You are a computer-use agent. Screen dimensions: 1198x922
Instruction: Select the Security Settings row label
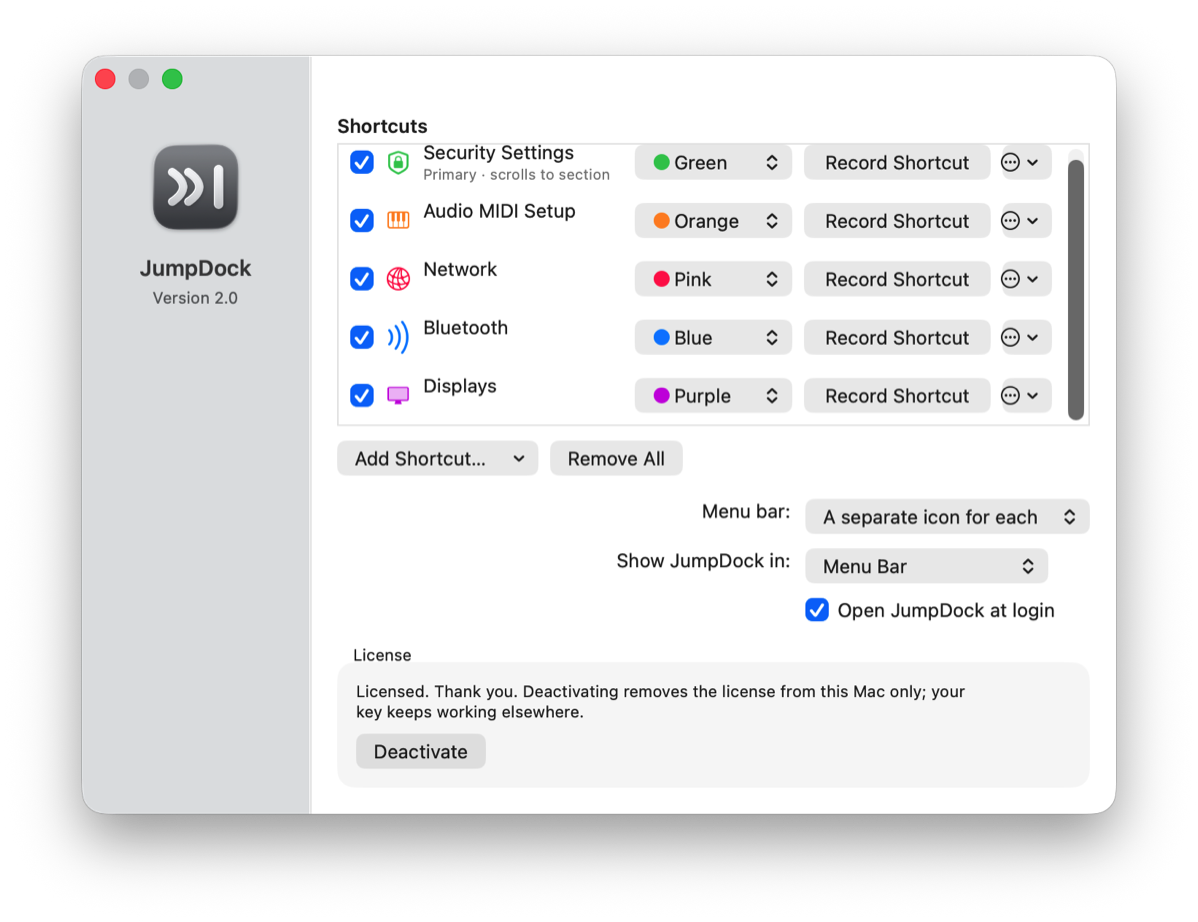498,153
